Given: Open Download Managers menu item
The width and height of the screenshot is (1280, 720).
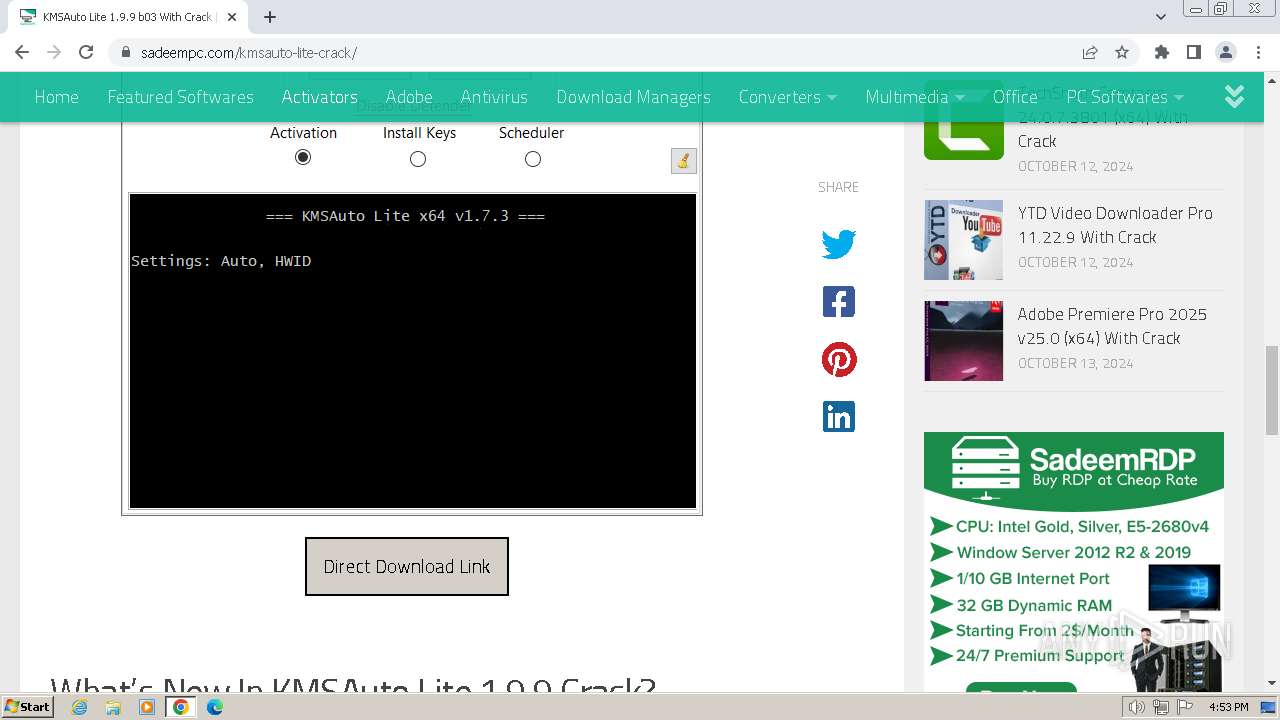Looking at the screenshot, I should (633, 97).
